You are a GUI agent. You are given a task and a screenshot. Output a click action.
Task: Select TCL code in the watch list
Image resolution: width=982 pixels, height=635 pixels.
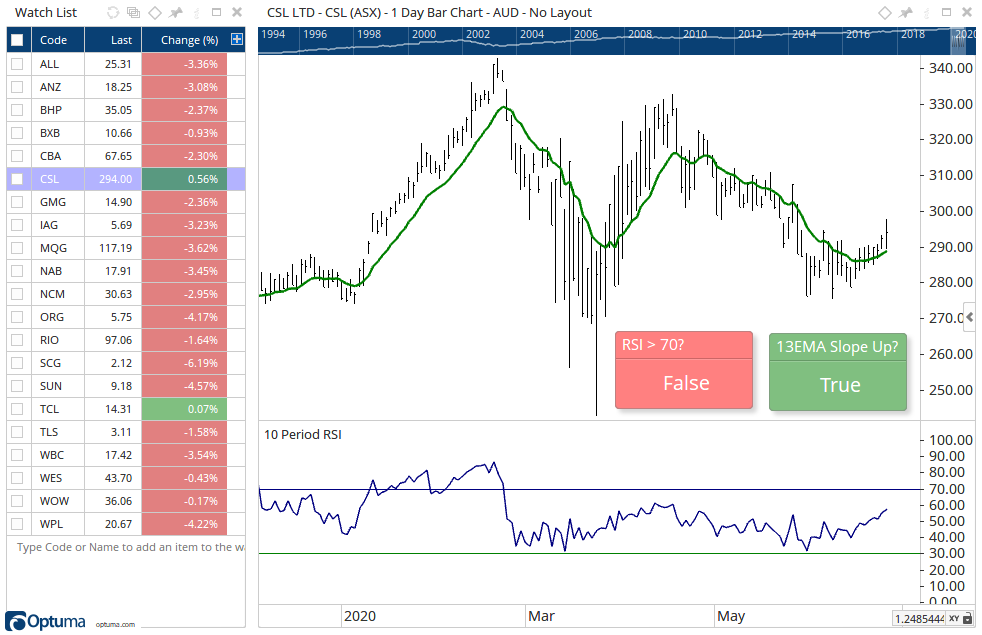pos(49,409)
